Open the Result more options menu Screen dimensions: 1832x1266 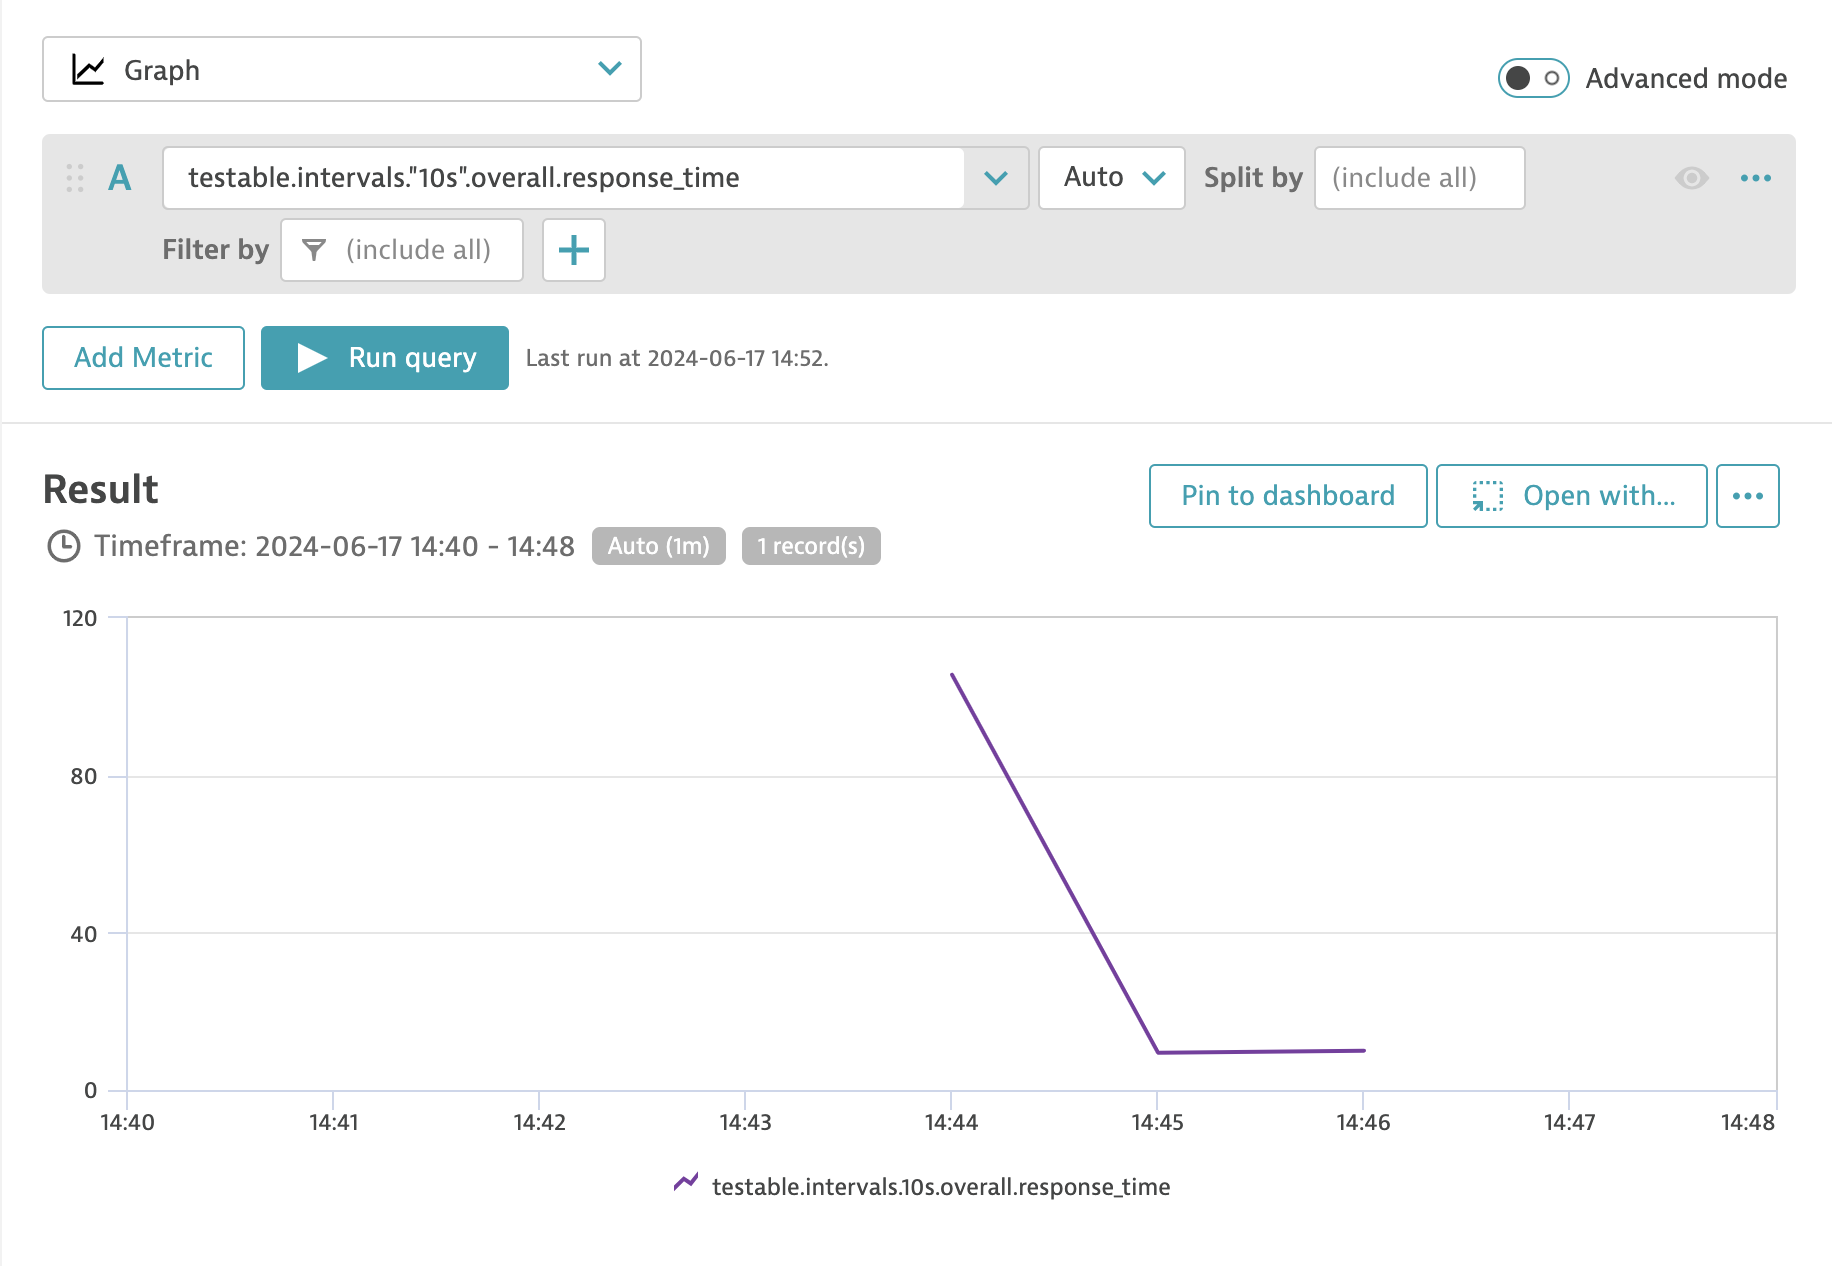click(x=1748, y=496)
